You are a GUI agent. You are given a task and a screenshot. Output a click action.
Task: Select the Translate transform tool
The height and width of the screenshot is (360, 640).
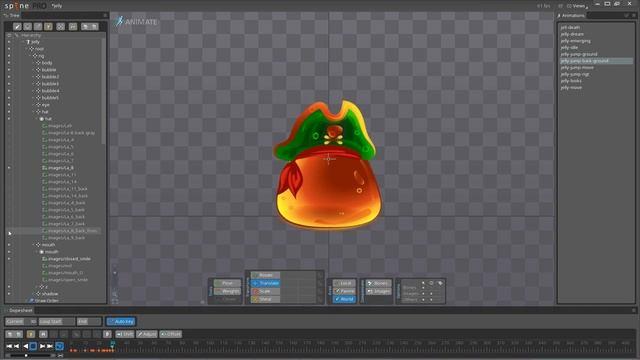click(265, 283)
